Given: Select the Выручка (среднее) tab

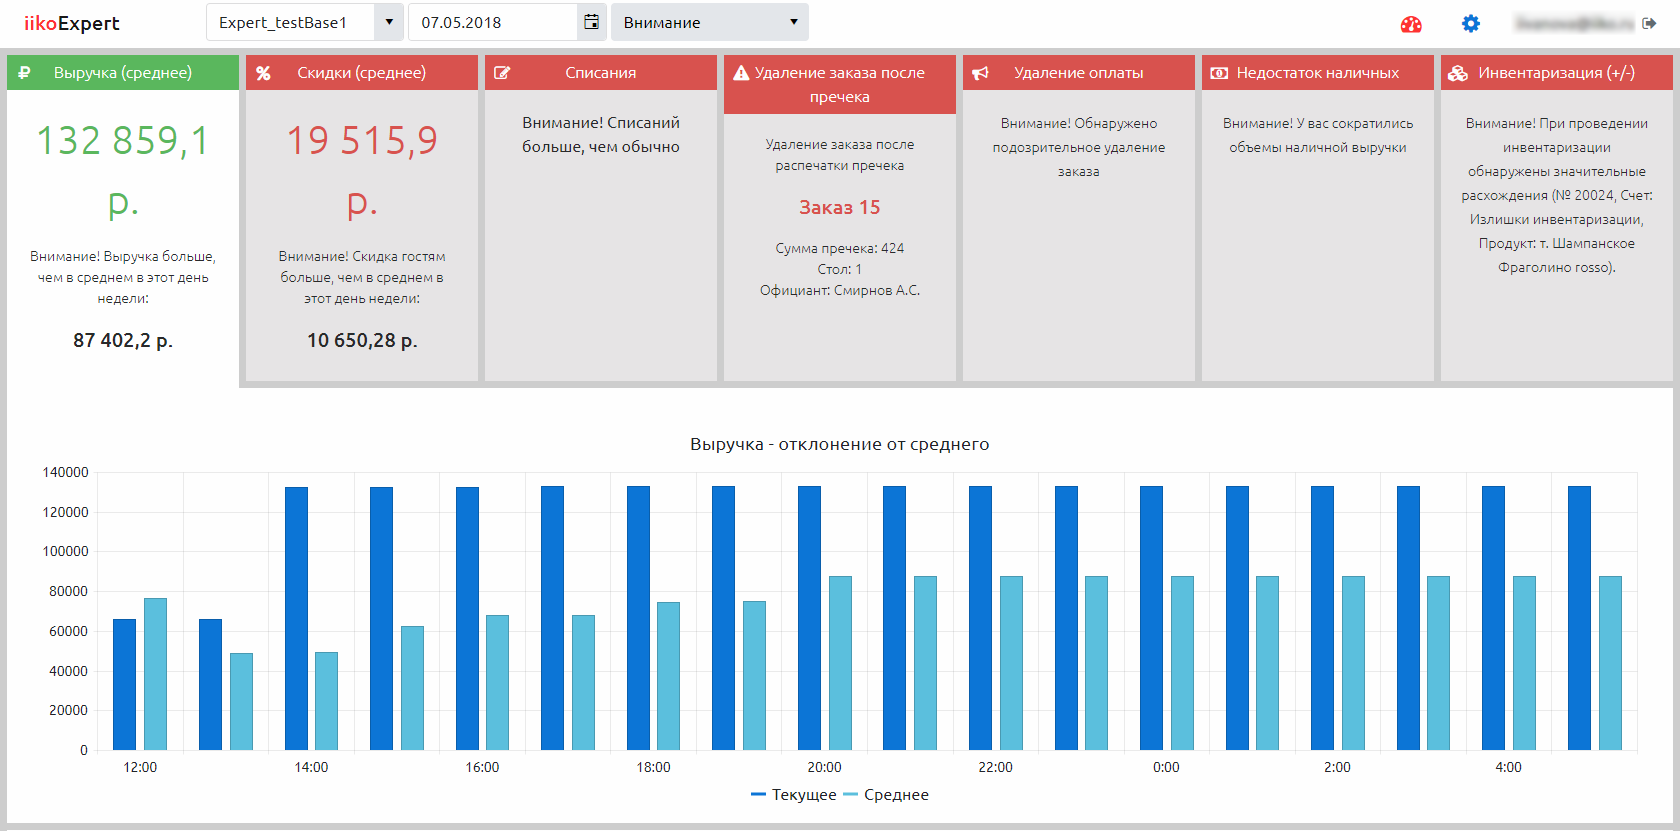Looking at the screenshot, I should click(123, 73).
